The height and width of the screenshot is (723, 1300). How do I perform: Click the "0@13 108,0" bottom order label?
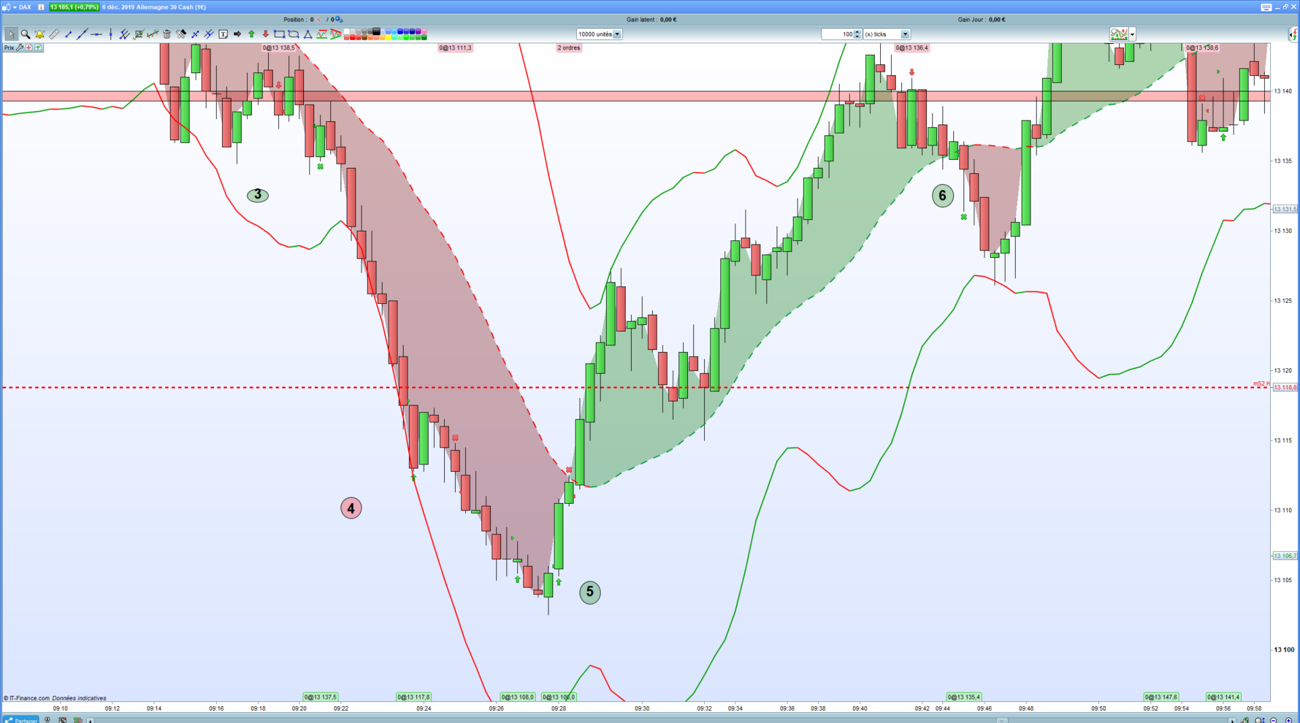[518, 697]
